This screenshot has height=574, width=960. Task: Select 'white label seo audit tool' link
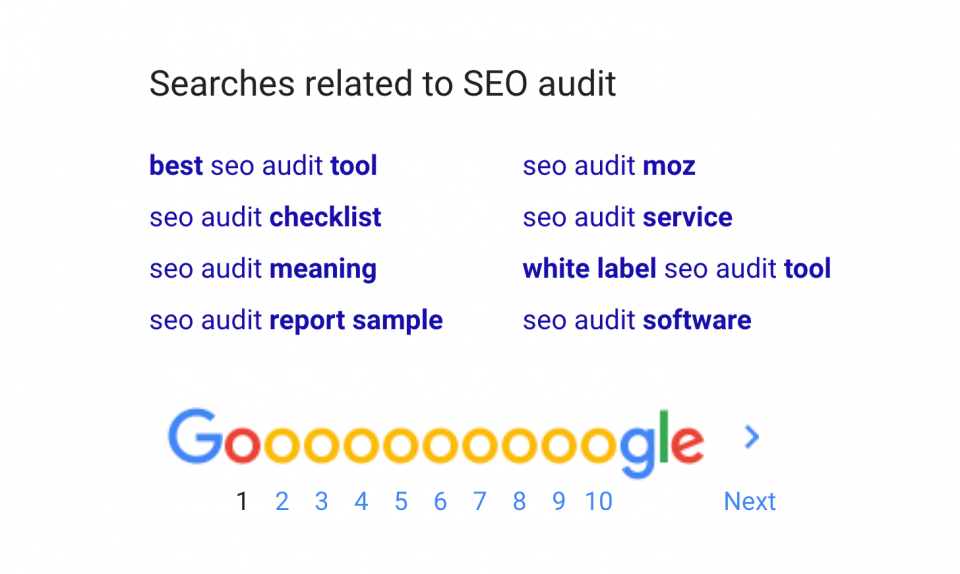676,269
